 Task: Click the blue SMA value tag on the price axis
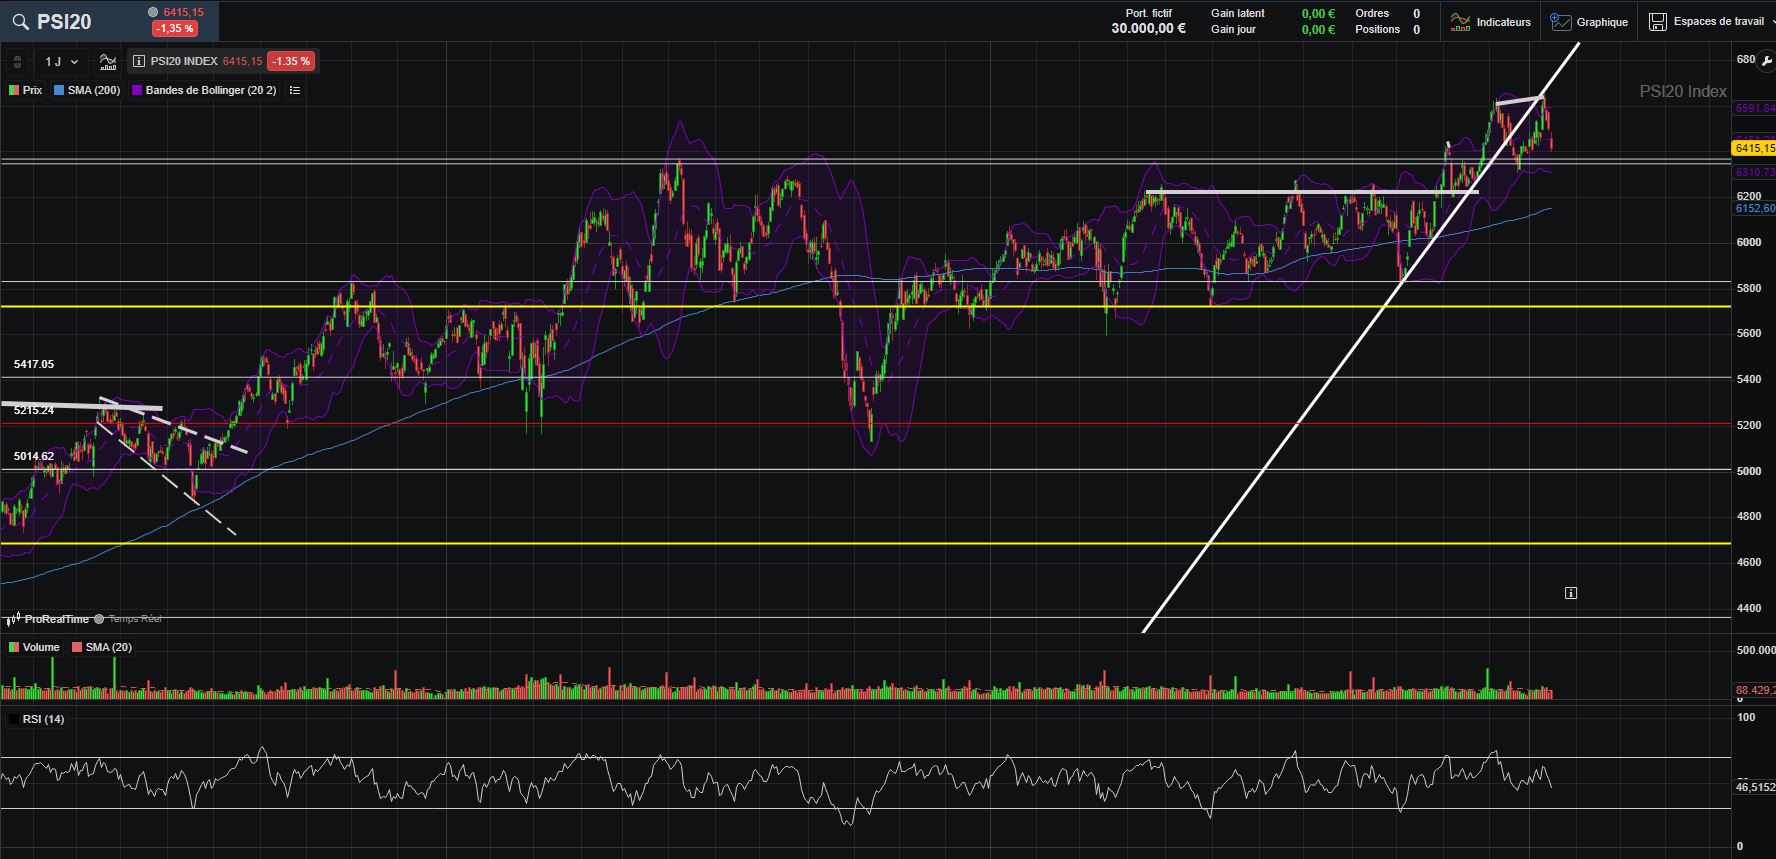1754,208
